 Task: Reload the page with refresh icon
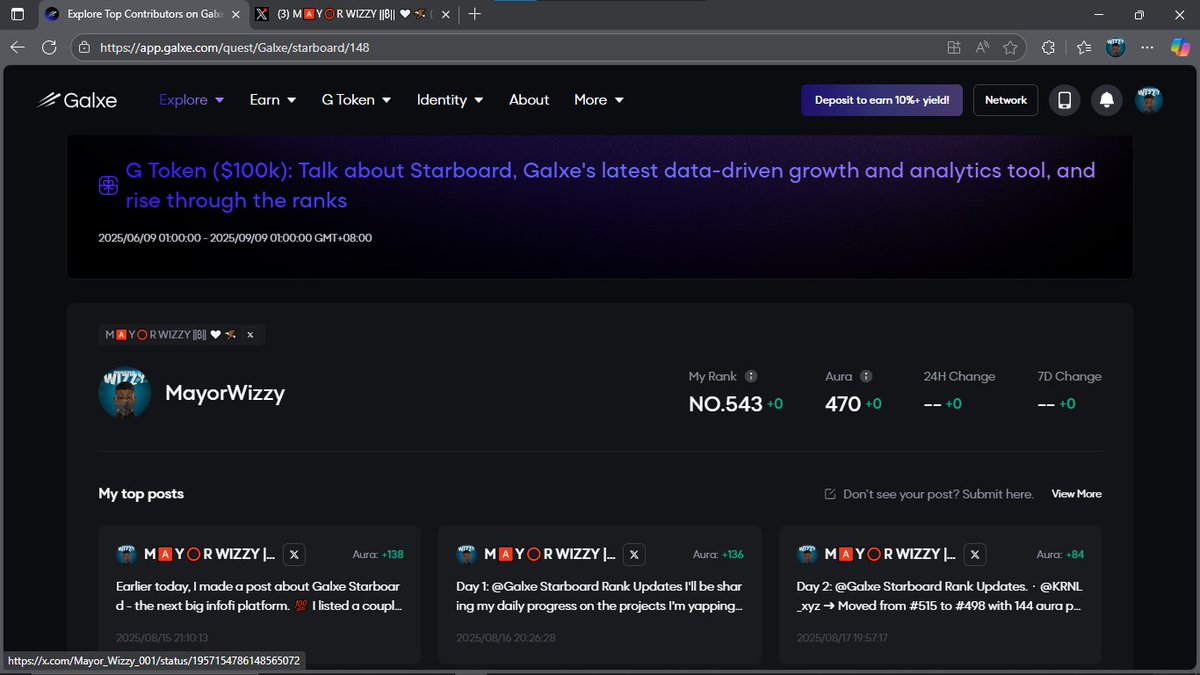click(49, 47)
